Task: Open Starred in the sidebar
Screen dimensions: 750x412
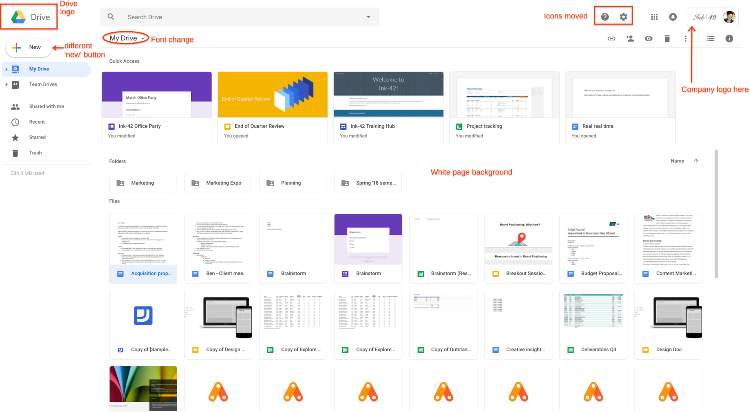Action: click(37, 136)
